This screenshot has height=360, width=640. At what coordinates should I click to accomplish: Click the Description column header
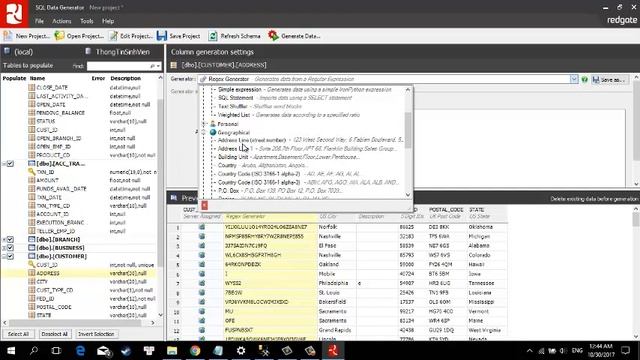(126, 78)
